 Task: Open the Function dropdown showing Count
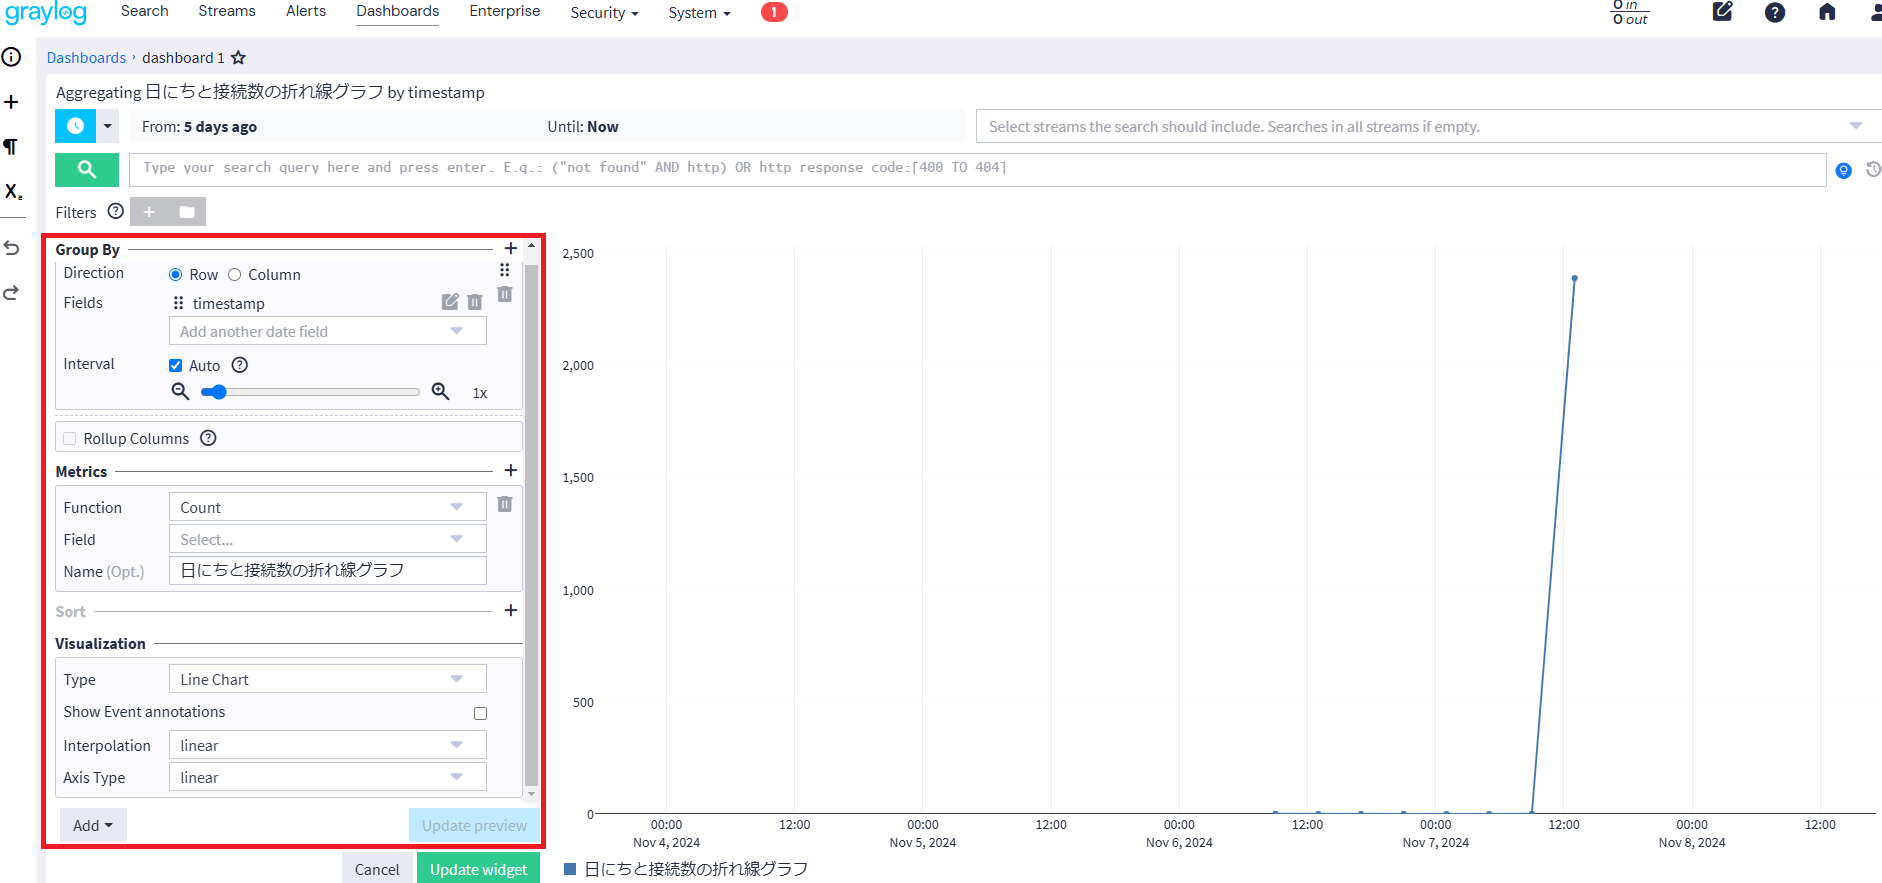tap(327, 507)
